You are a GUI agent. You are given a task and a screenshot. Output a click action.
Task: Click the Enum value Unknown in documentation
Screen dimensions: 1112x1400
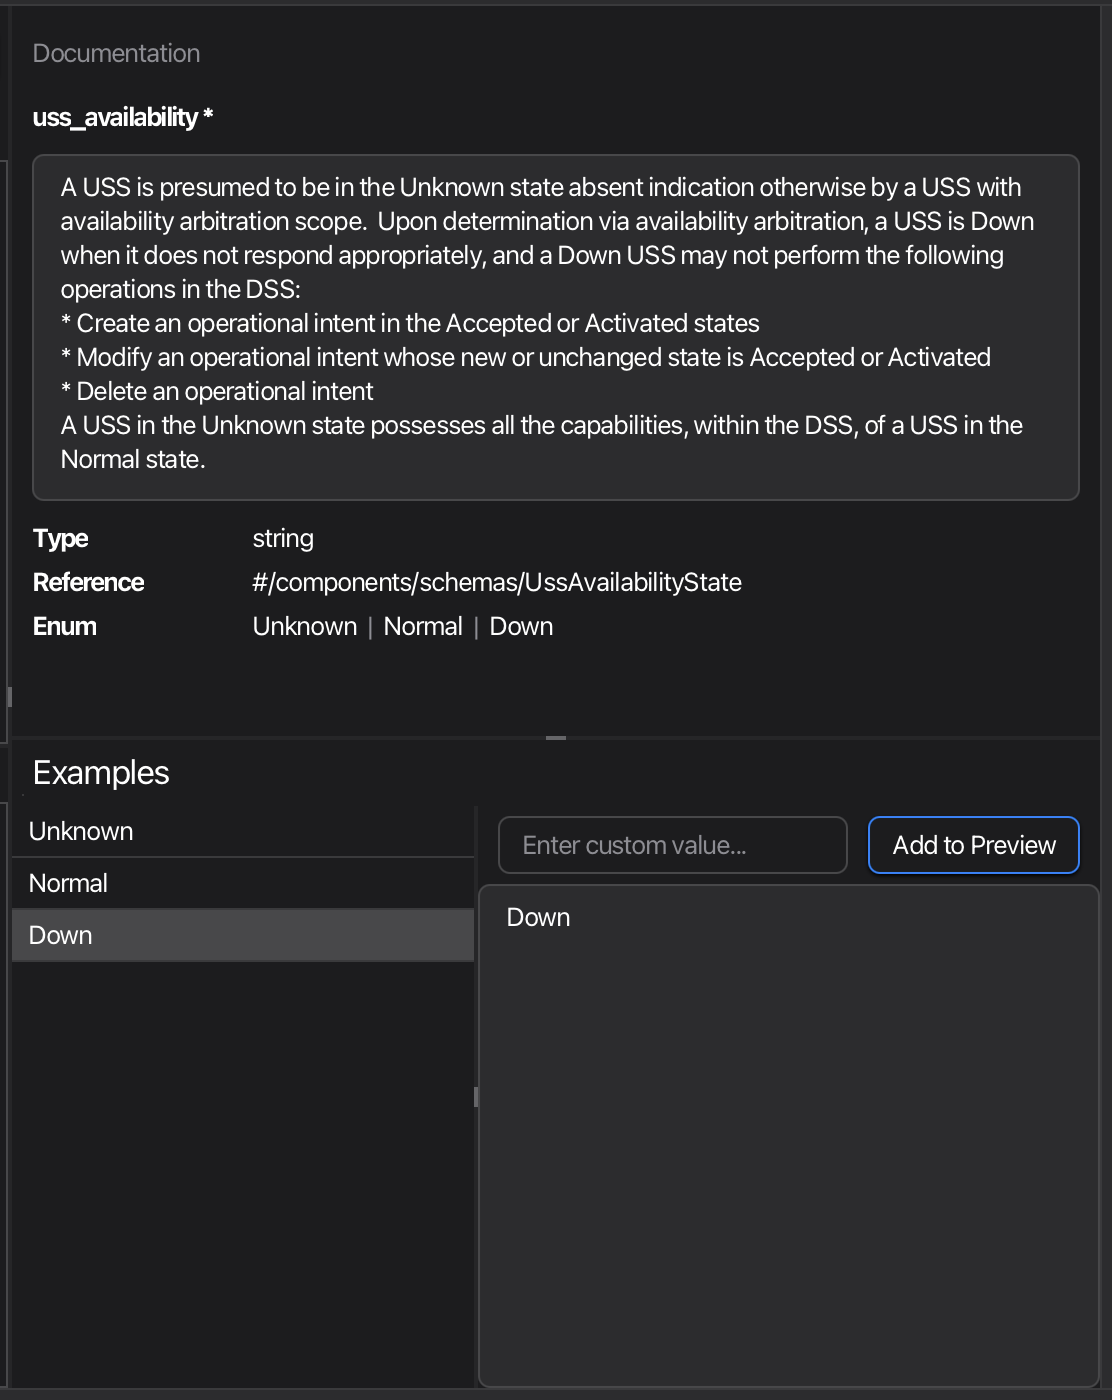[305, 626]
